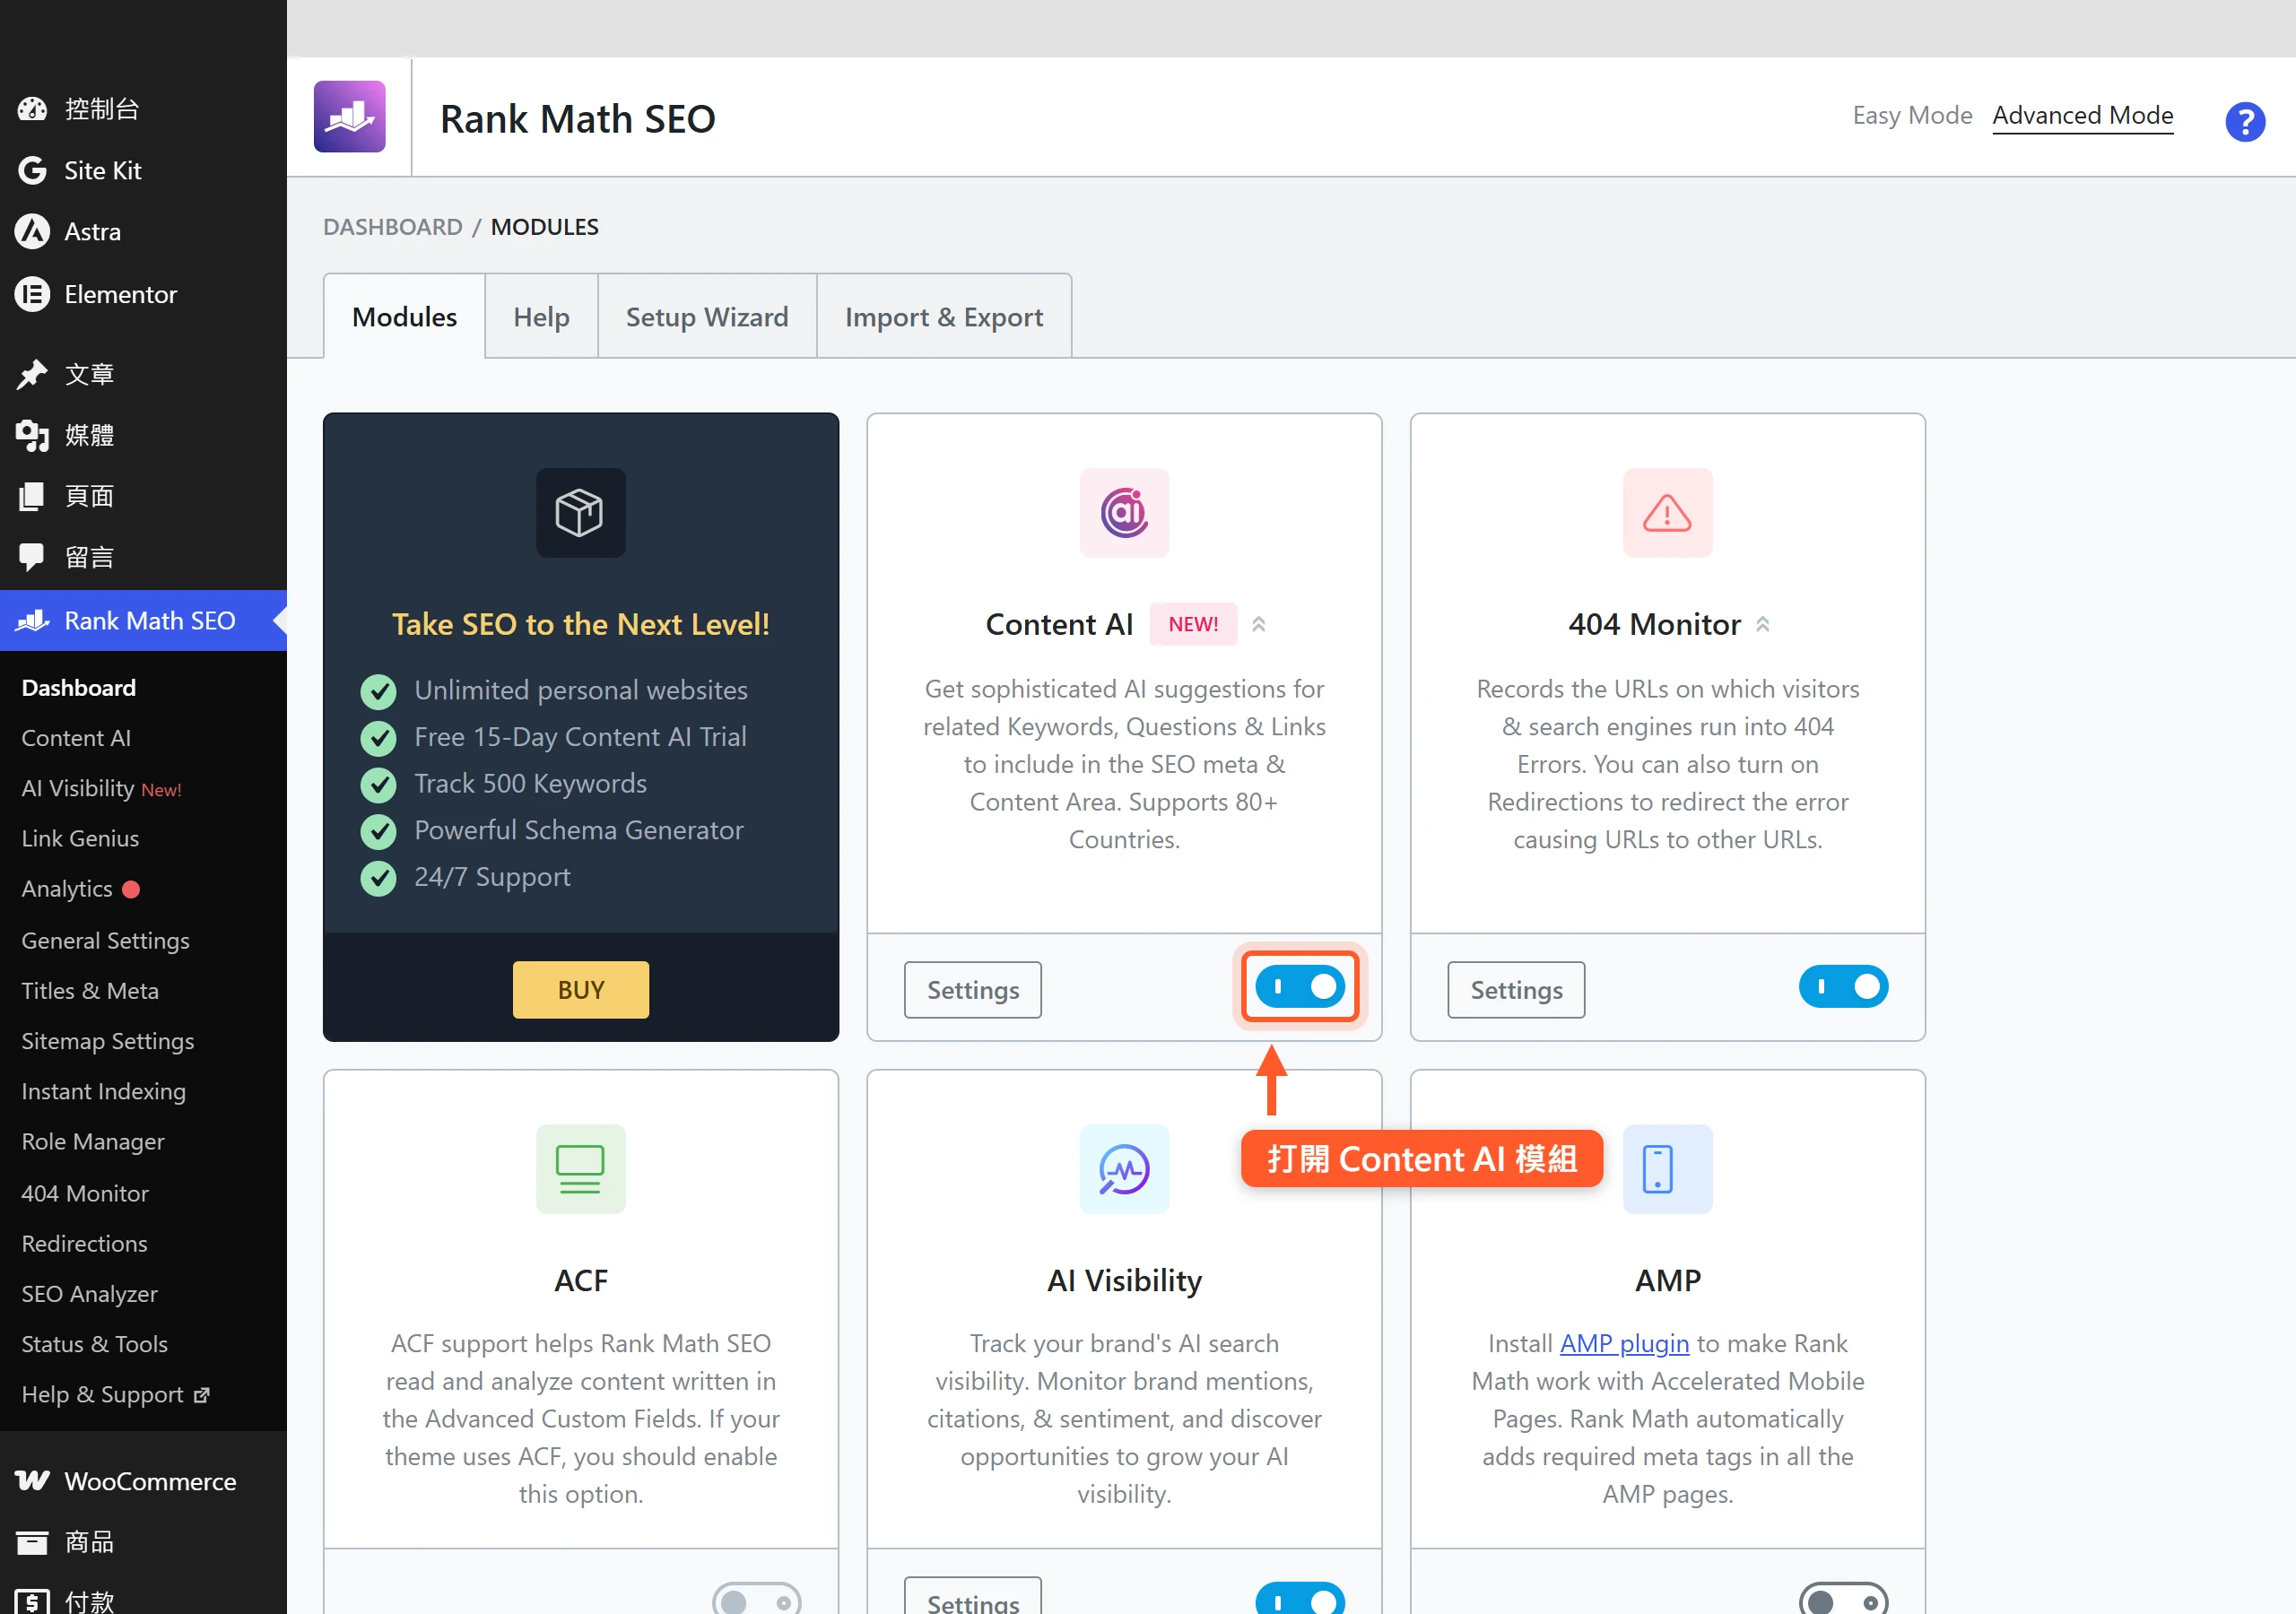
Task: Click the 24/7 Support checkmark
Action: pos(378,878)
